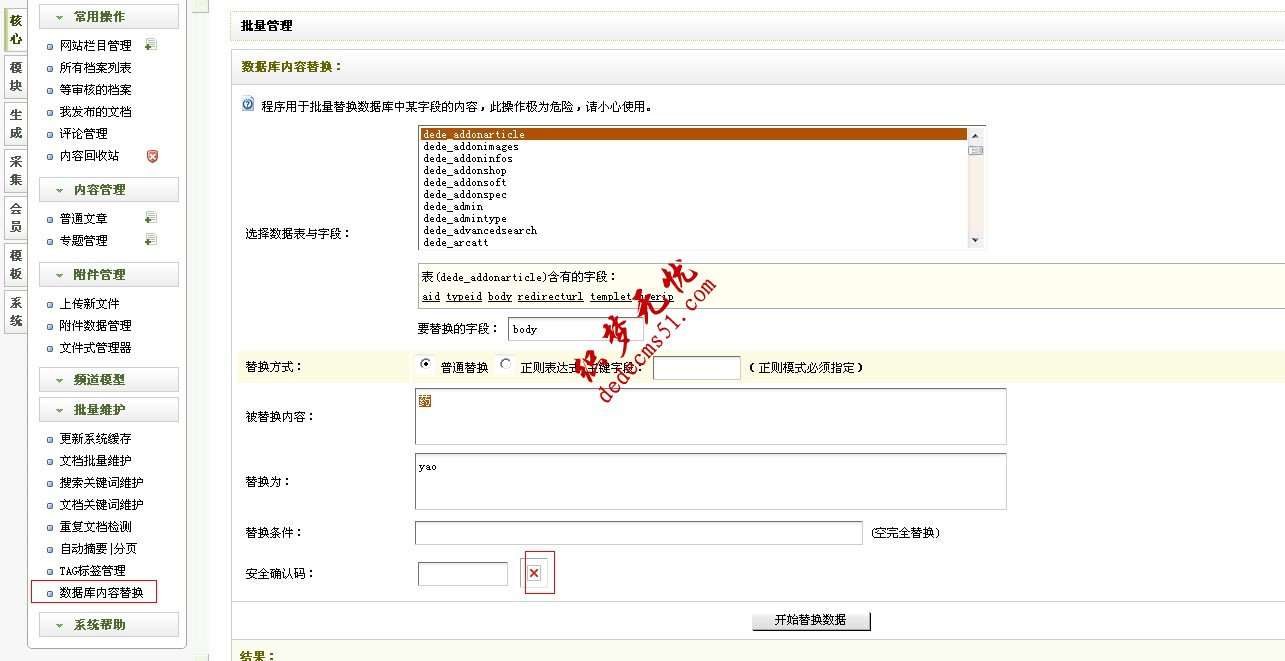
Task: Click the table list's scrollbar down arrow
Action: (x=976, y=239)
